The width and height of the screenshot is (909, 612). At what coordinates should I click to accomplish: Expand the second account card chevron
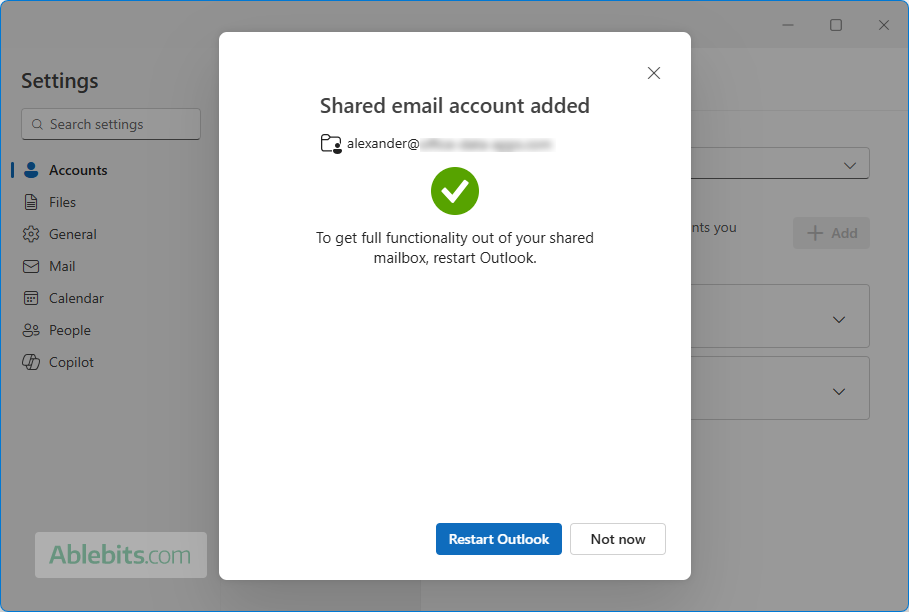(839, 392)
